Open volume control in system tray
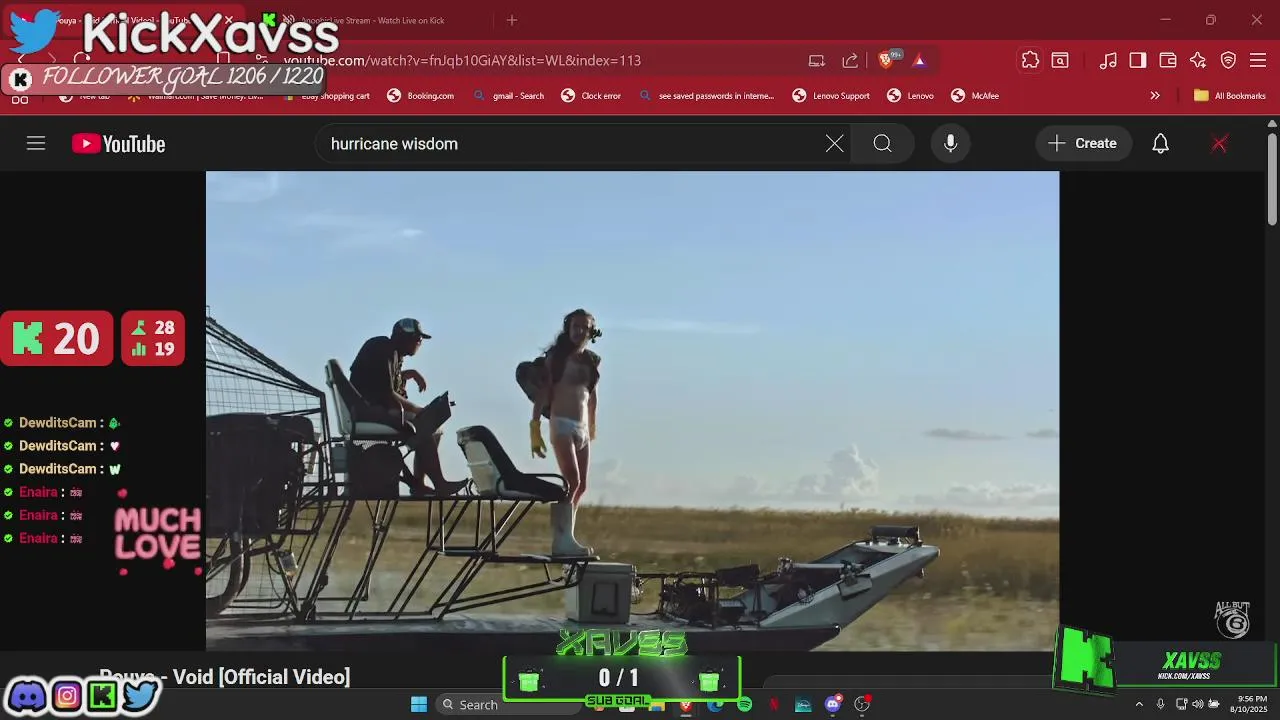1280x720 pixels. click(x=1197, y=704)
